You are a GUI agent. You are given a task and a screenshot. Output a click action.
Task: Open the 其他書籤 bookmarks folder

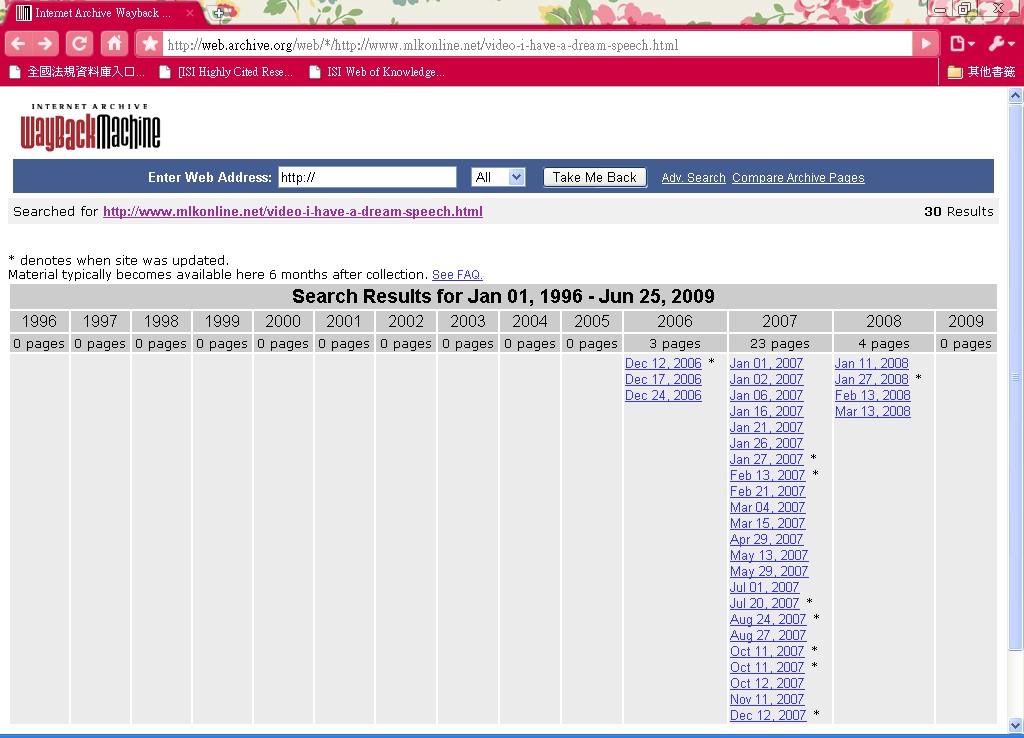point(981,72)
